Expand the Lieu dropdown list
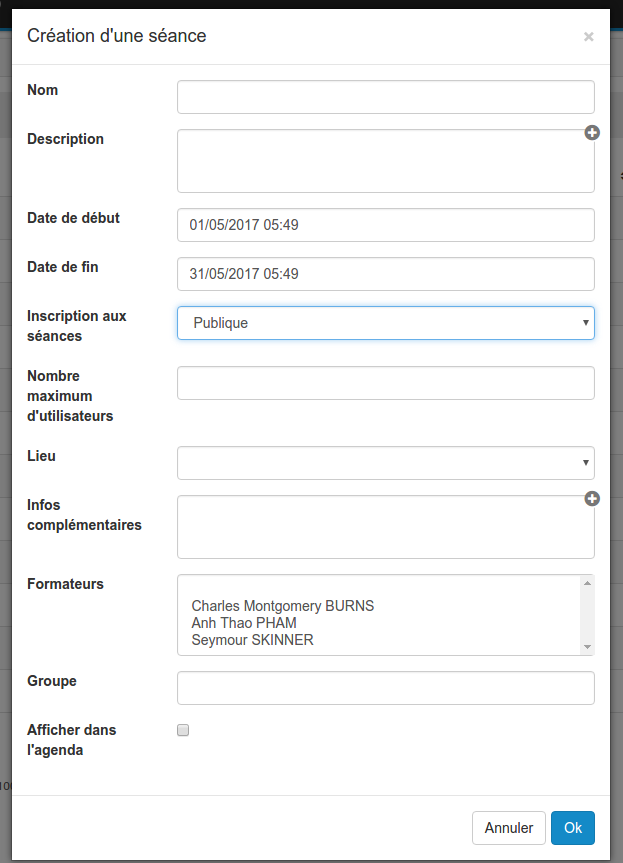This screenshot has width=623, height=863. pyautogui.click(x=386, y=463)
